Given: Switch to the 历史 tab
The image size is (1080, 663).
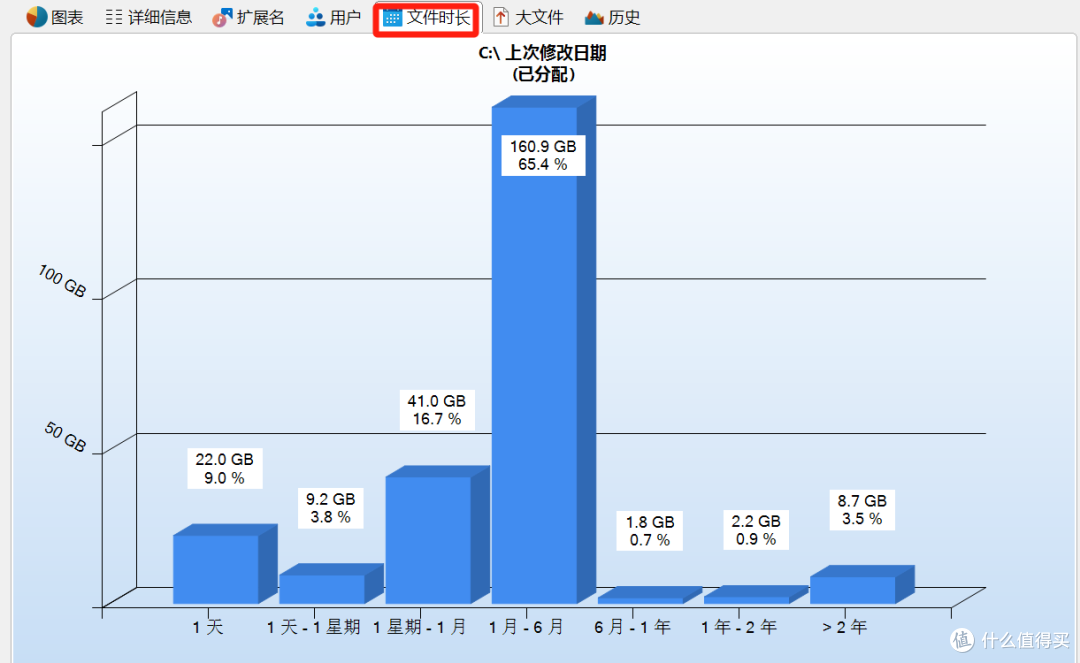Looking at the screenshot, I should 612,17.
